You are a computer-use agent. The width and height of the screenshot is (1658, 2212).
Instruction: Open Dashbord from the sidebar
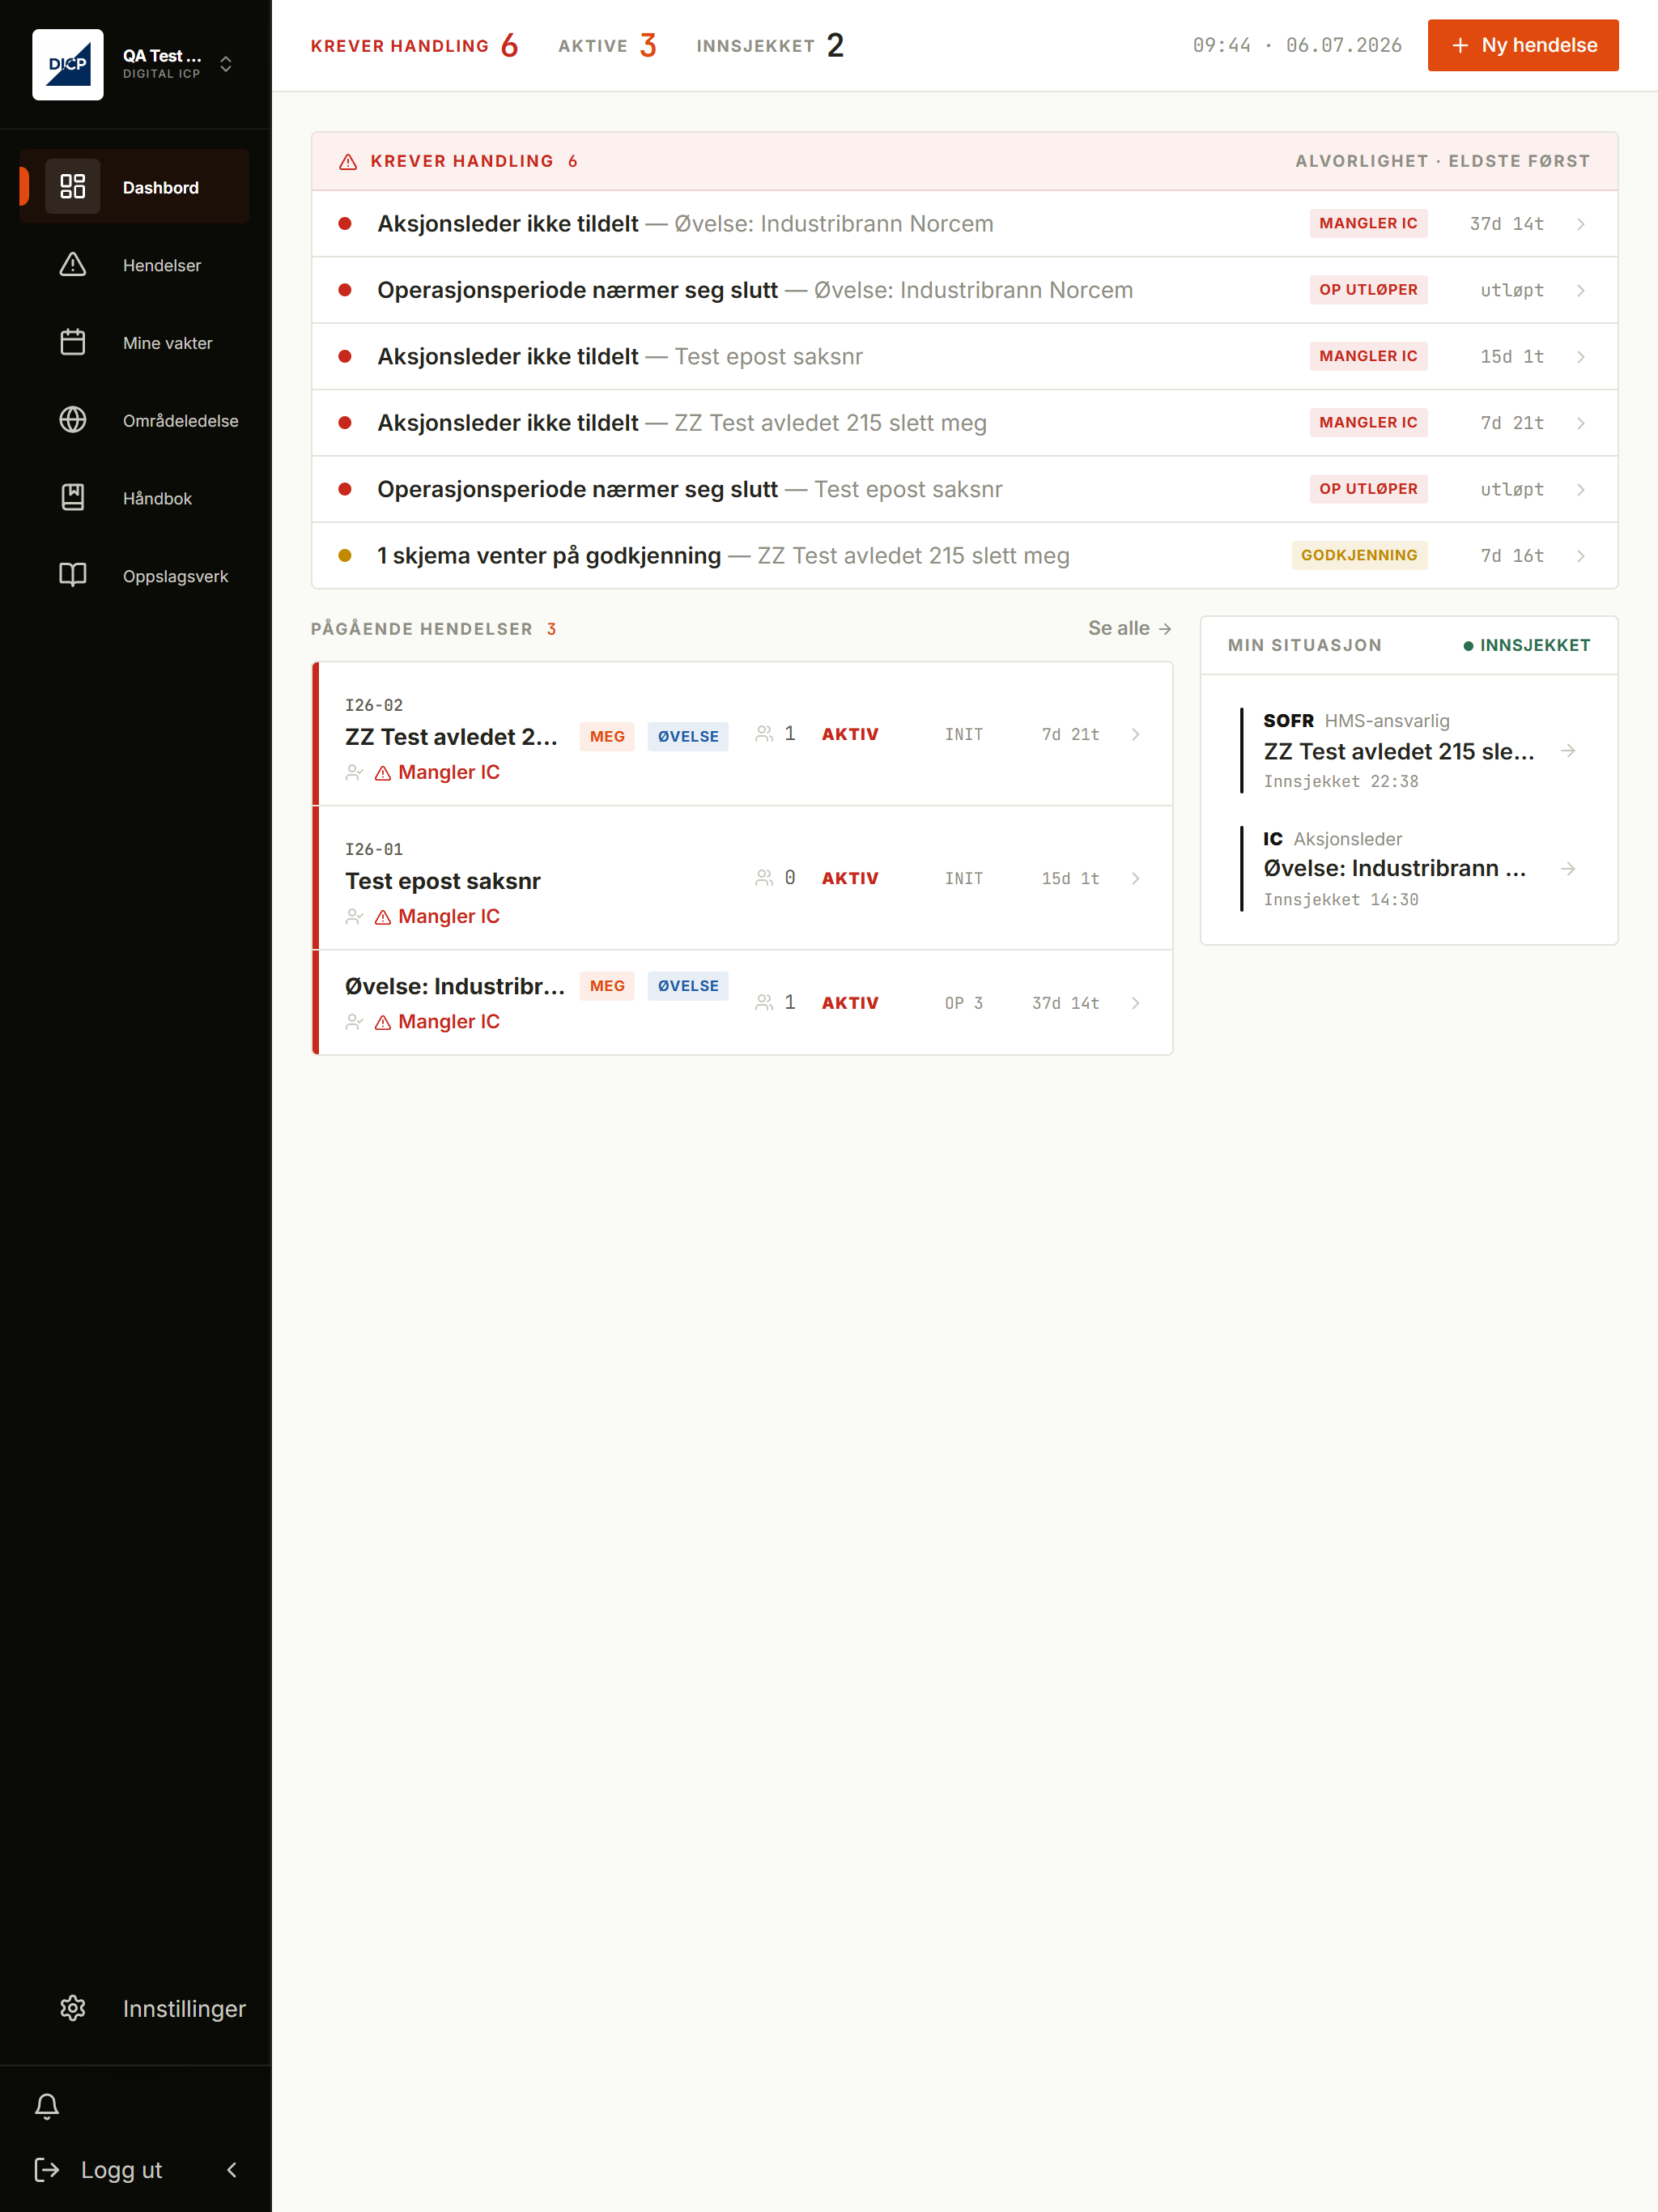tap(135, 187)
